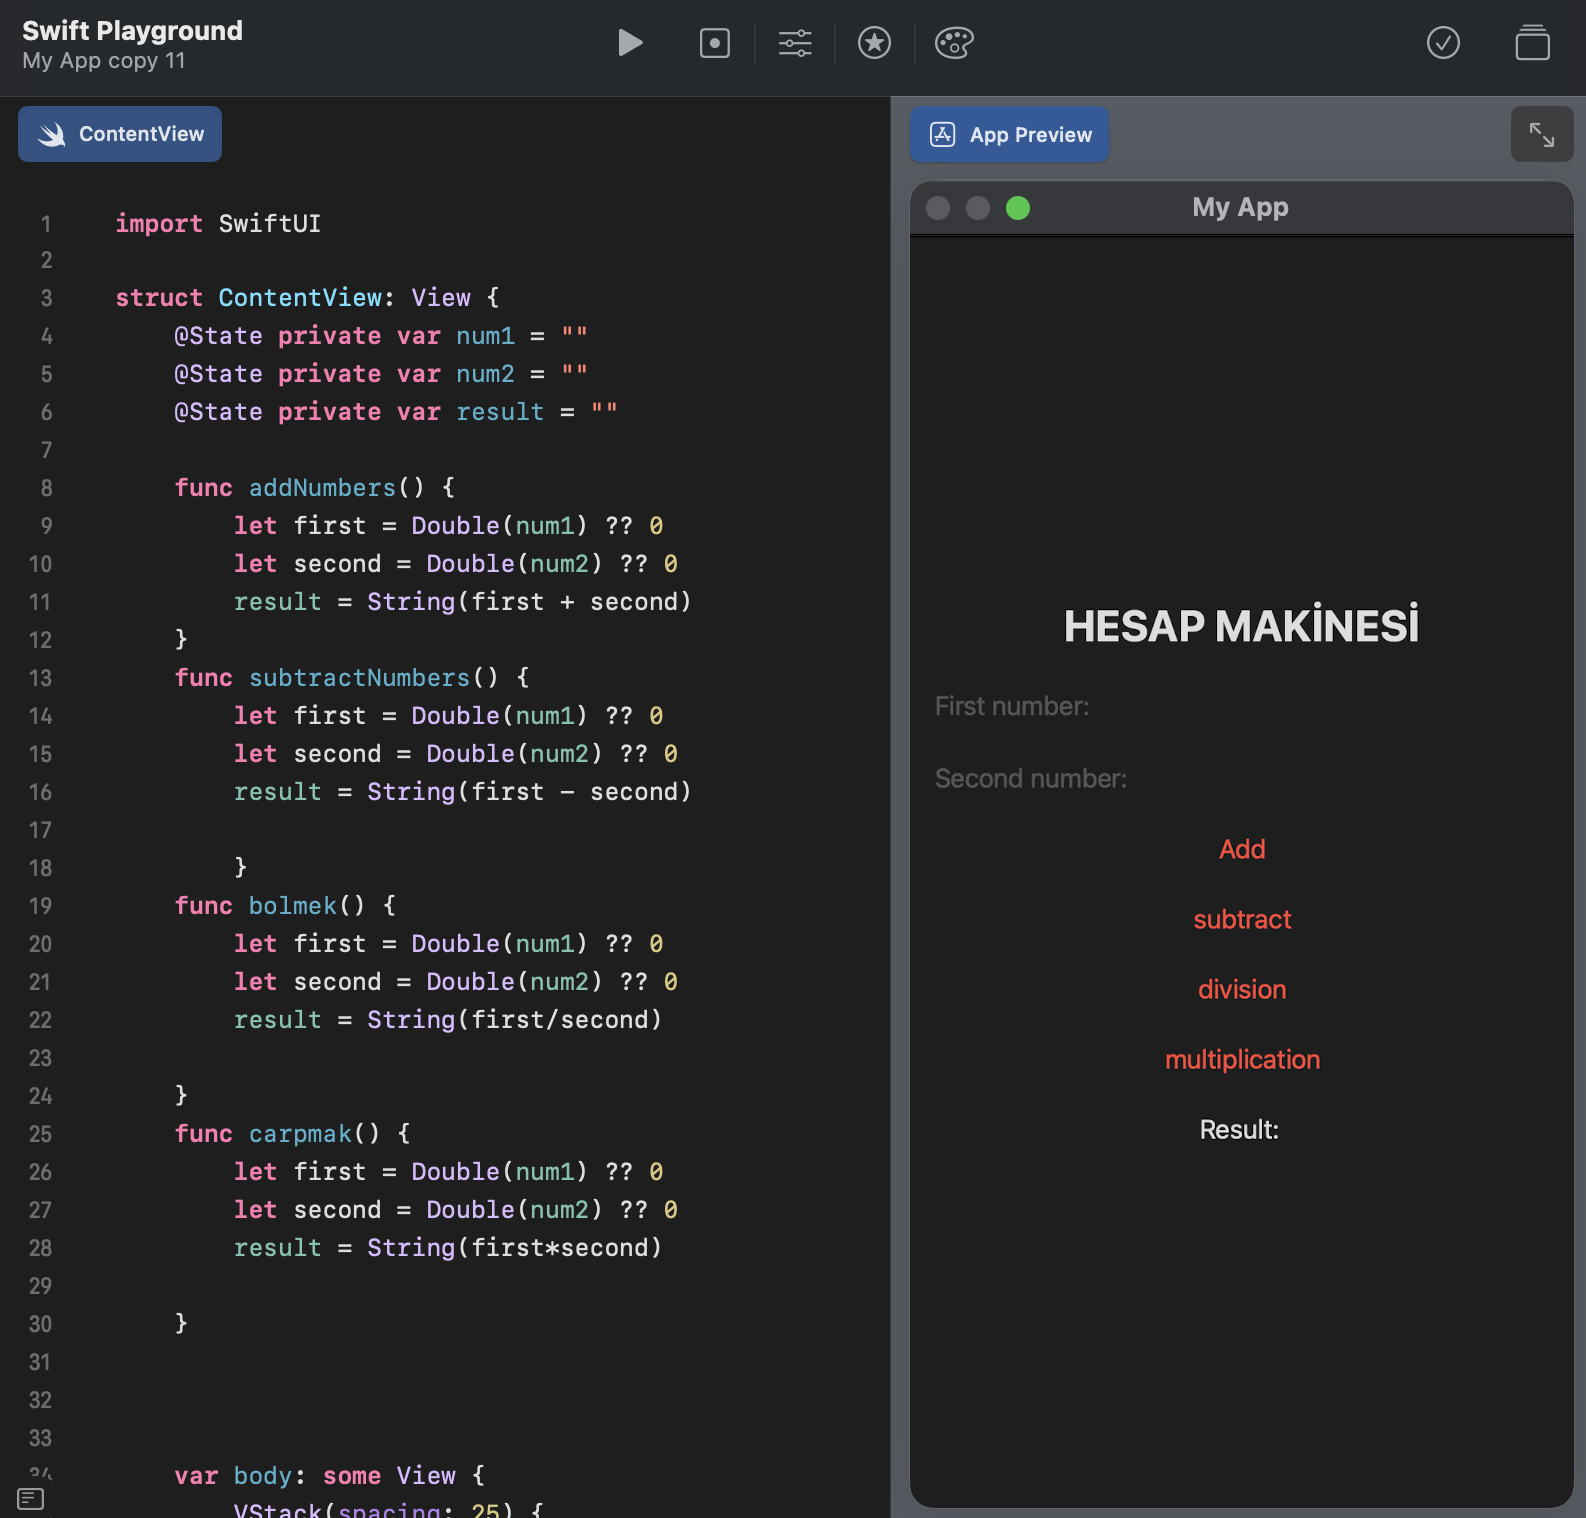Run the playground with the play button
Image resolution: width=1586 pixels, height=1518 pixels.
click(x=630, y=43)
